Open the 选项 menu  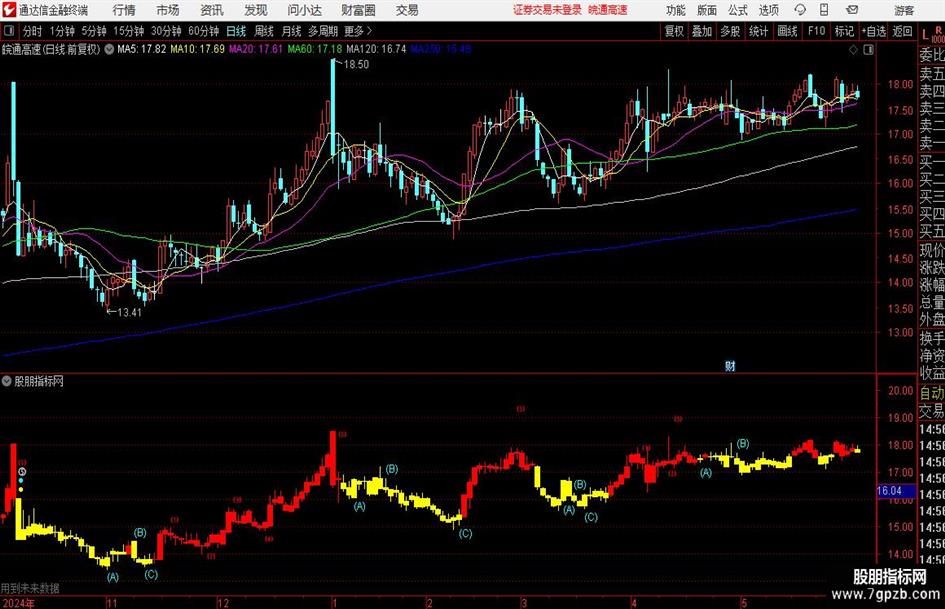768,10
